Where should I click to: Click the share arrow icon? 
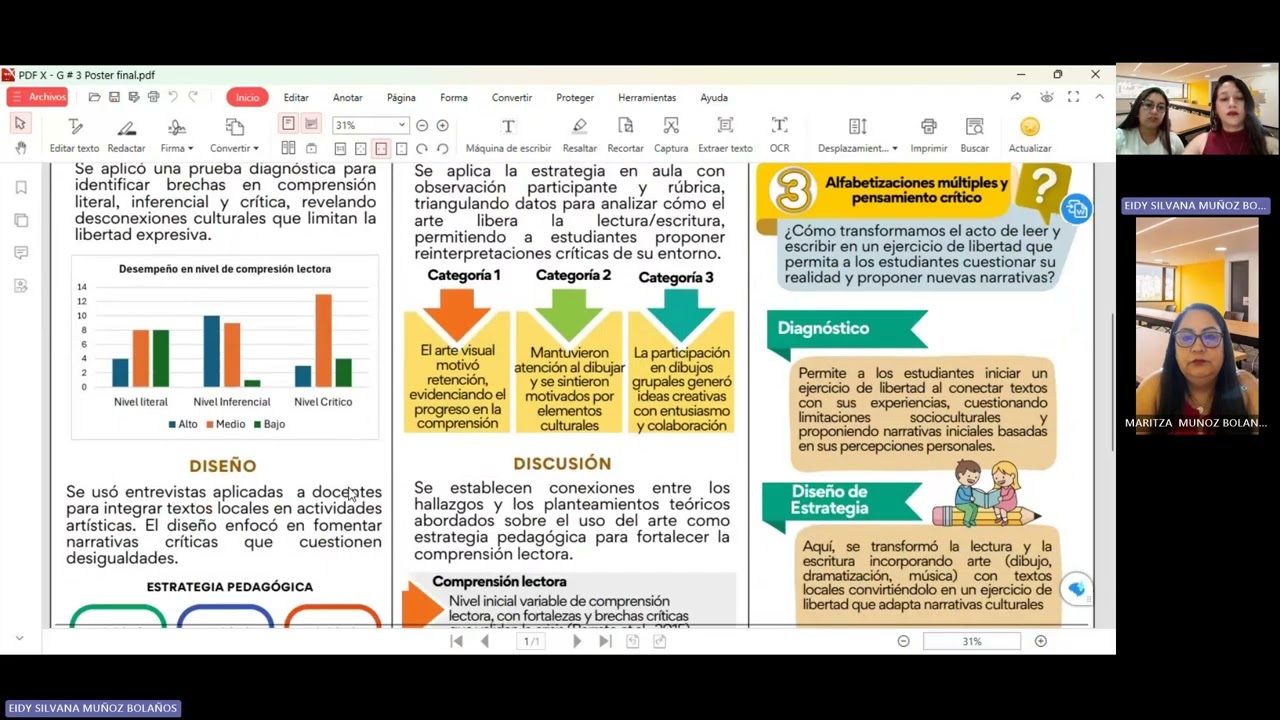coord(1016,97)
